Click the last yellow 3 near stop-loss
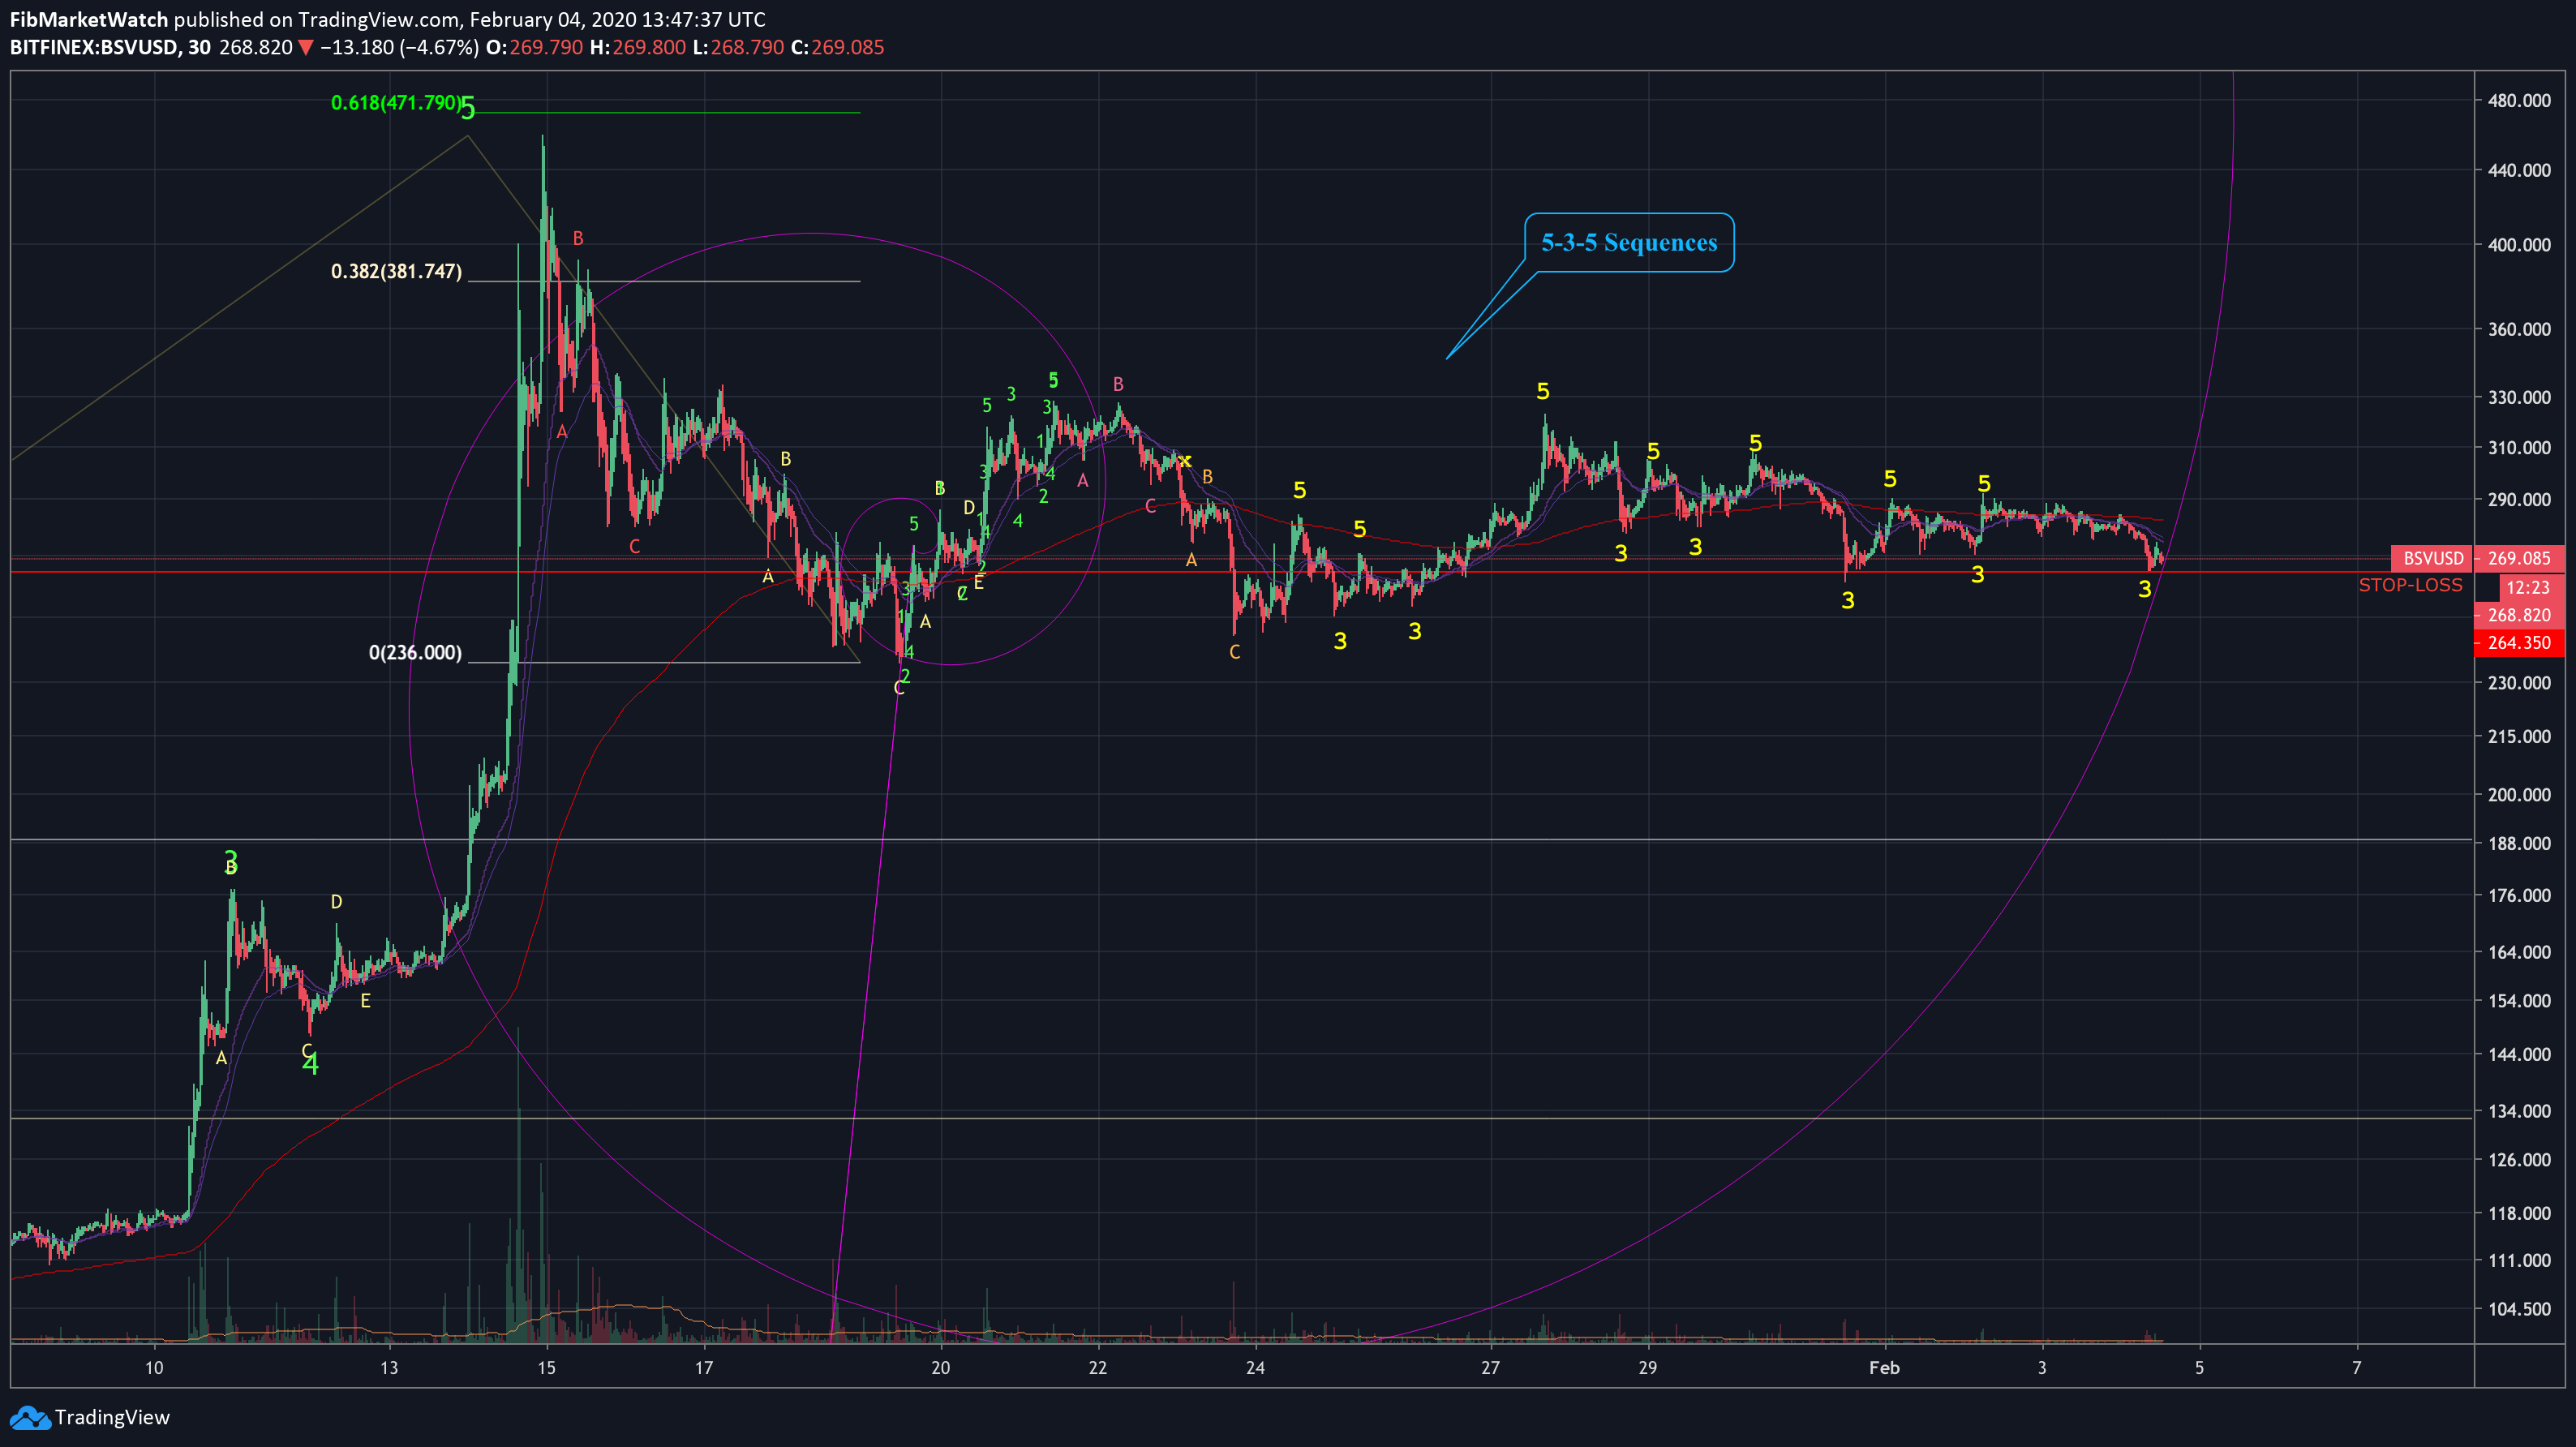Screen dimensions: 2576x1447 pos(2144,589)
